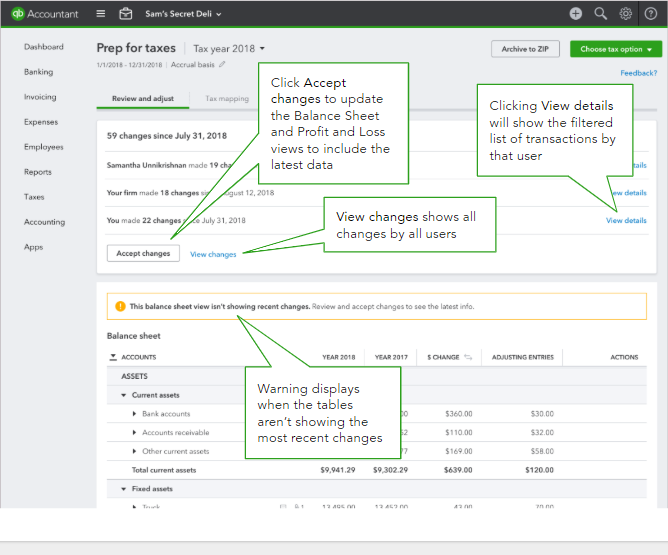Open the Tax year 2018 dropdown
This screenshot has width=668, height=555.
tap(229, 49)
